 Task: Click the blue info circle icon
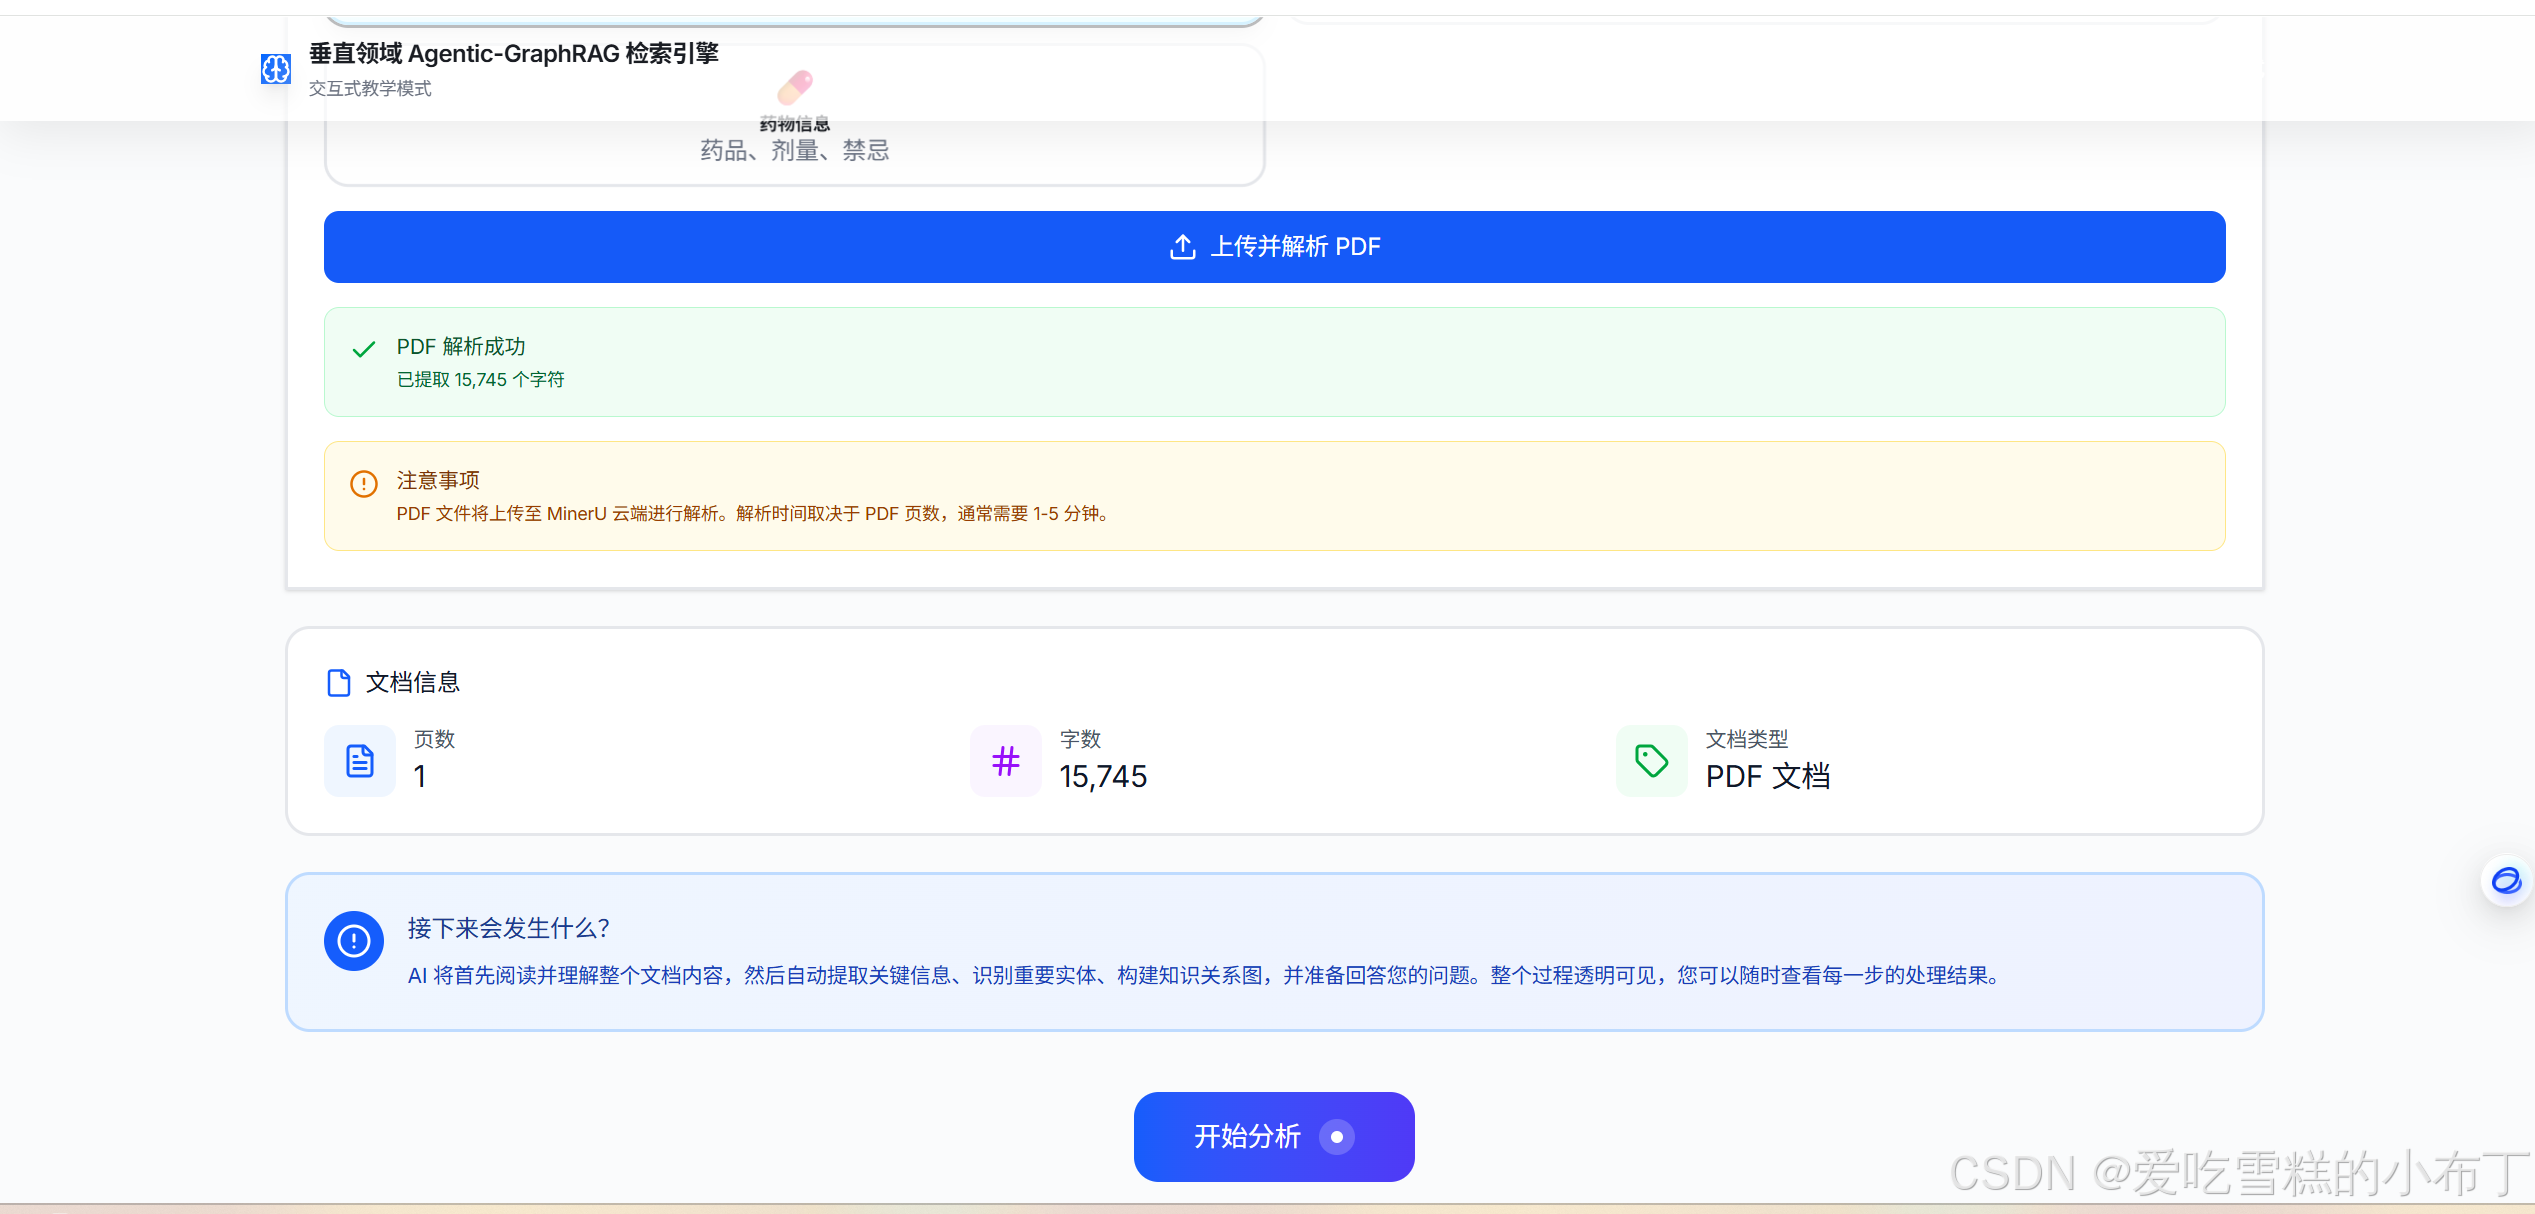(354, 941)
